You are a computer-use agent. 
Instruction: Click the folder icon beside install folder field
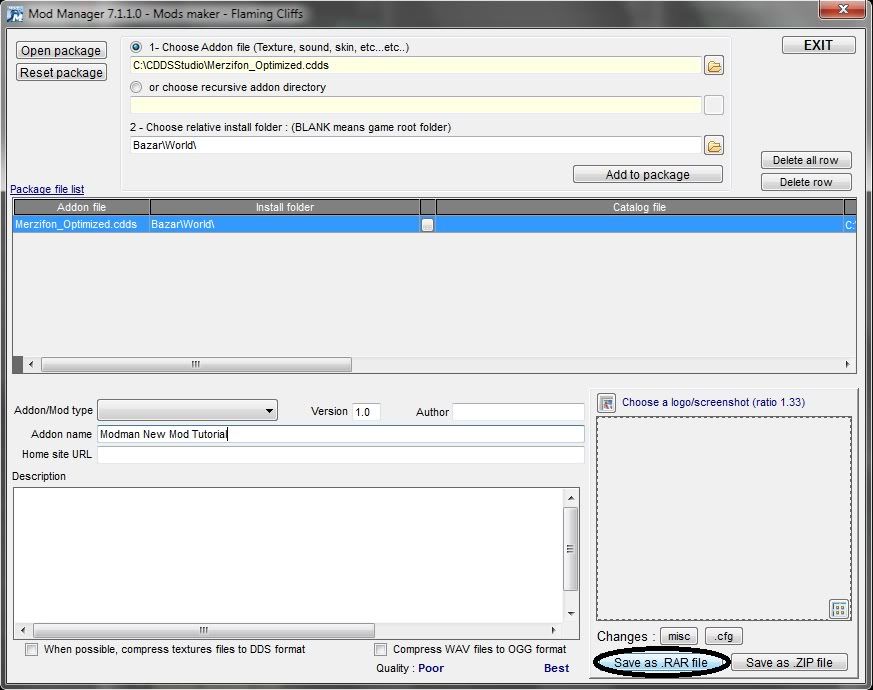pos(713,146)
